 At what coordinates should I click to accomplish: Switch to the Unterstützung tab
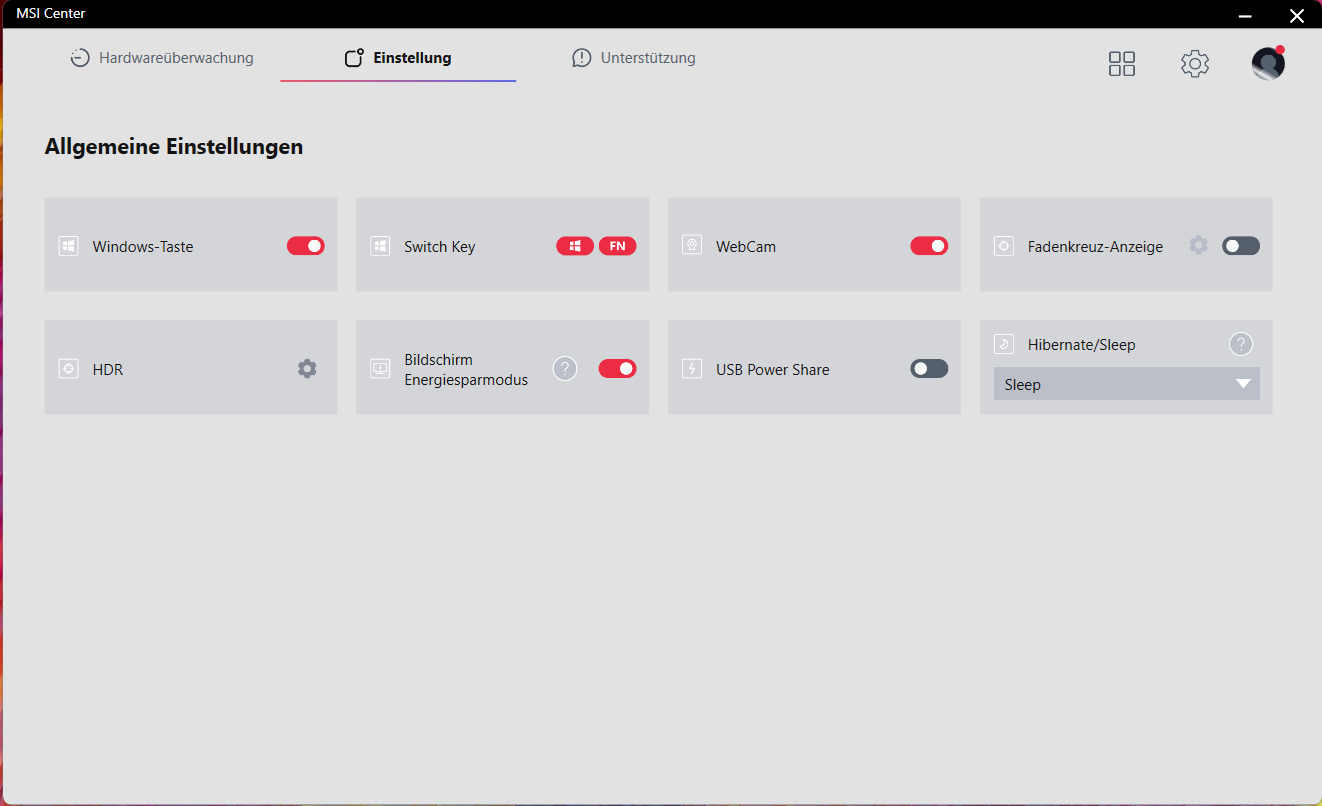tap(634, 58)
